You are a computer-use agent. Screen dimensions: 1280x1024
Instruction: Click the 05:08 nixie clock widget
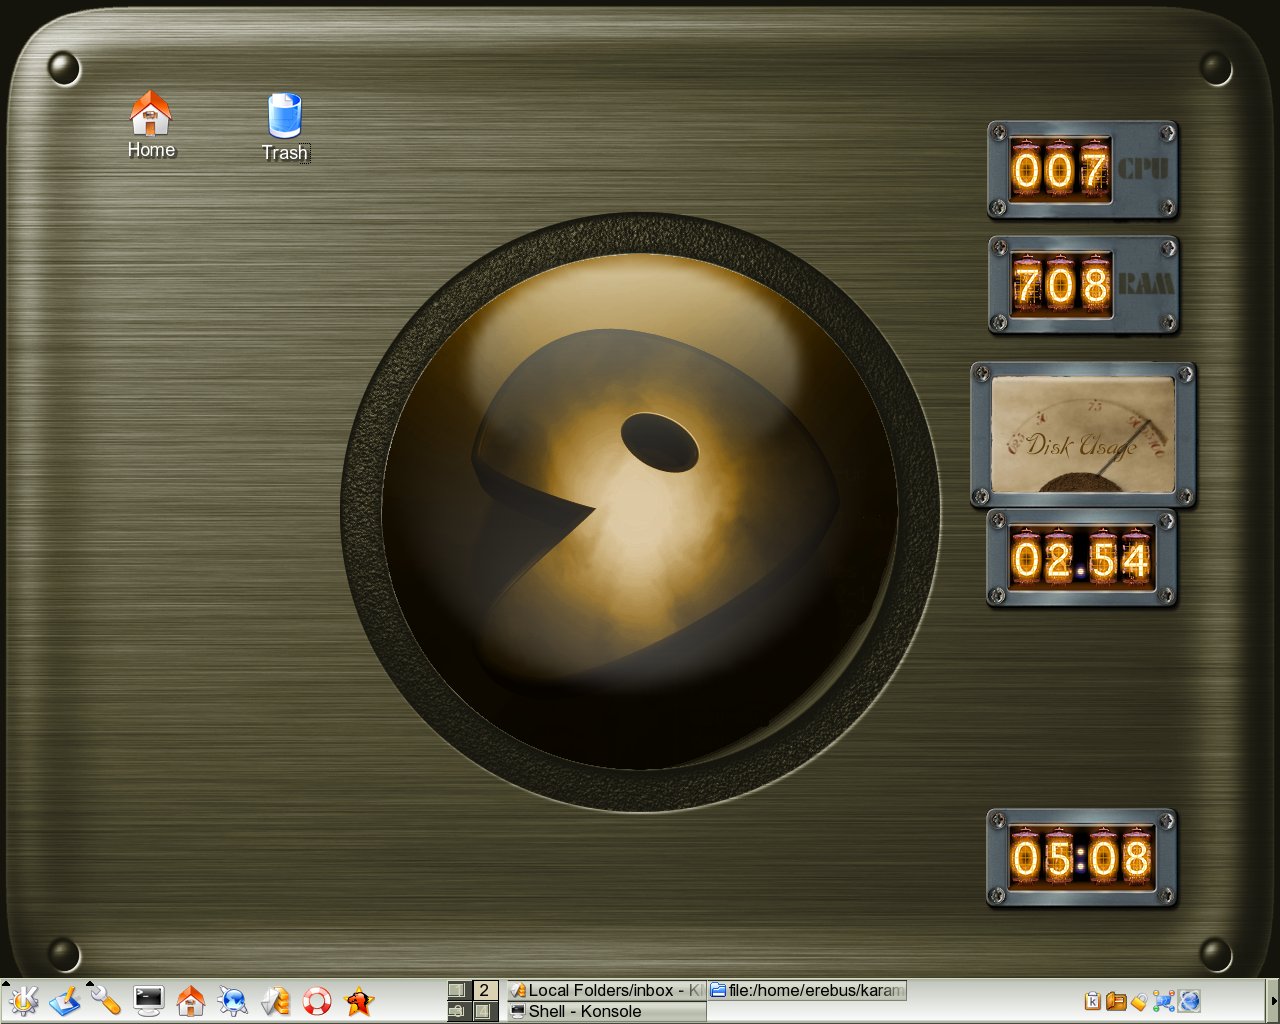pos(1082,858)
